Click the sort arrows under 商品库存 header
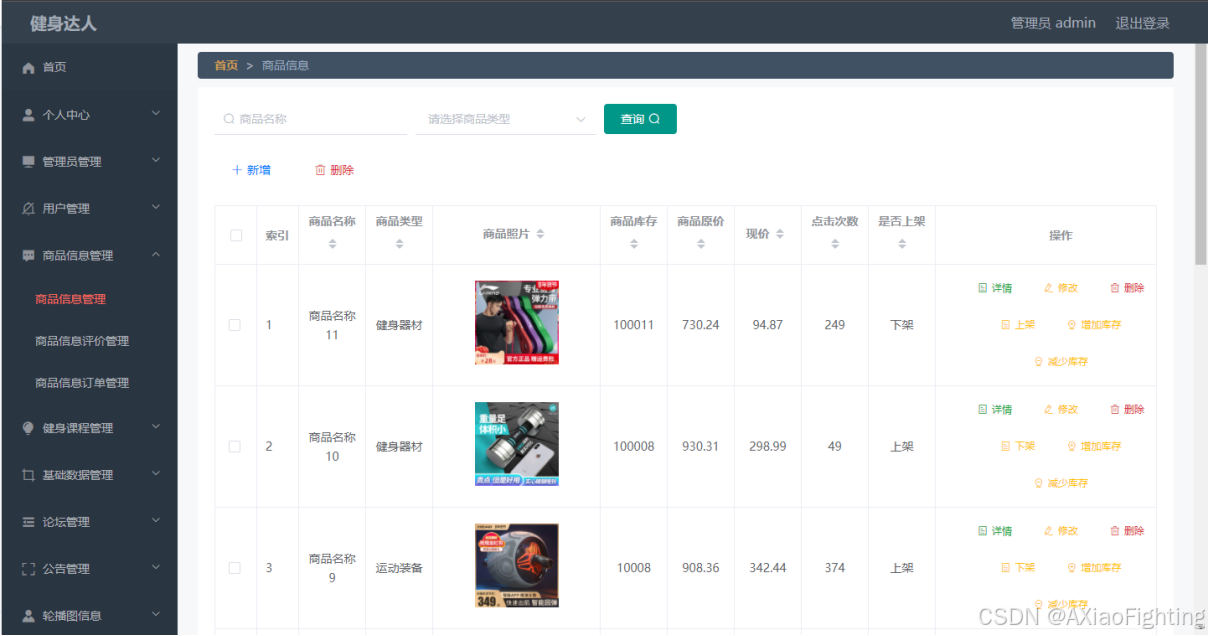The height and width of the screenshot is (636, 1209). (634, 244)
